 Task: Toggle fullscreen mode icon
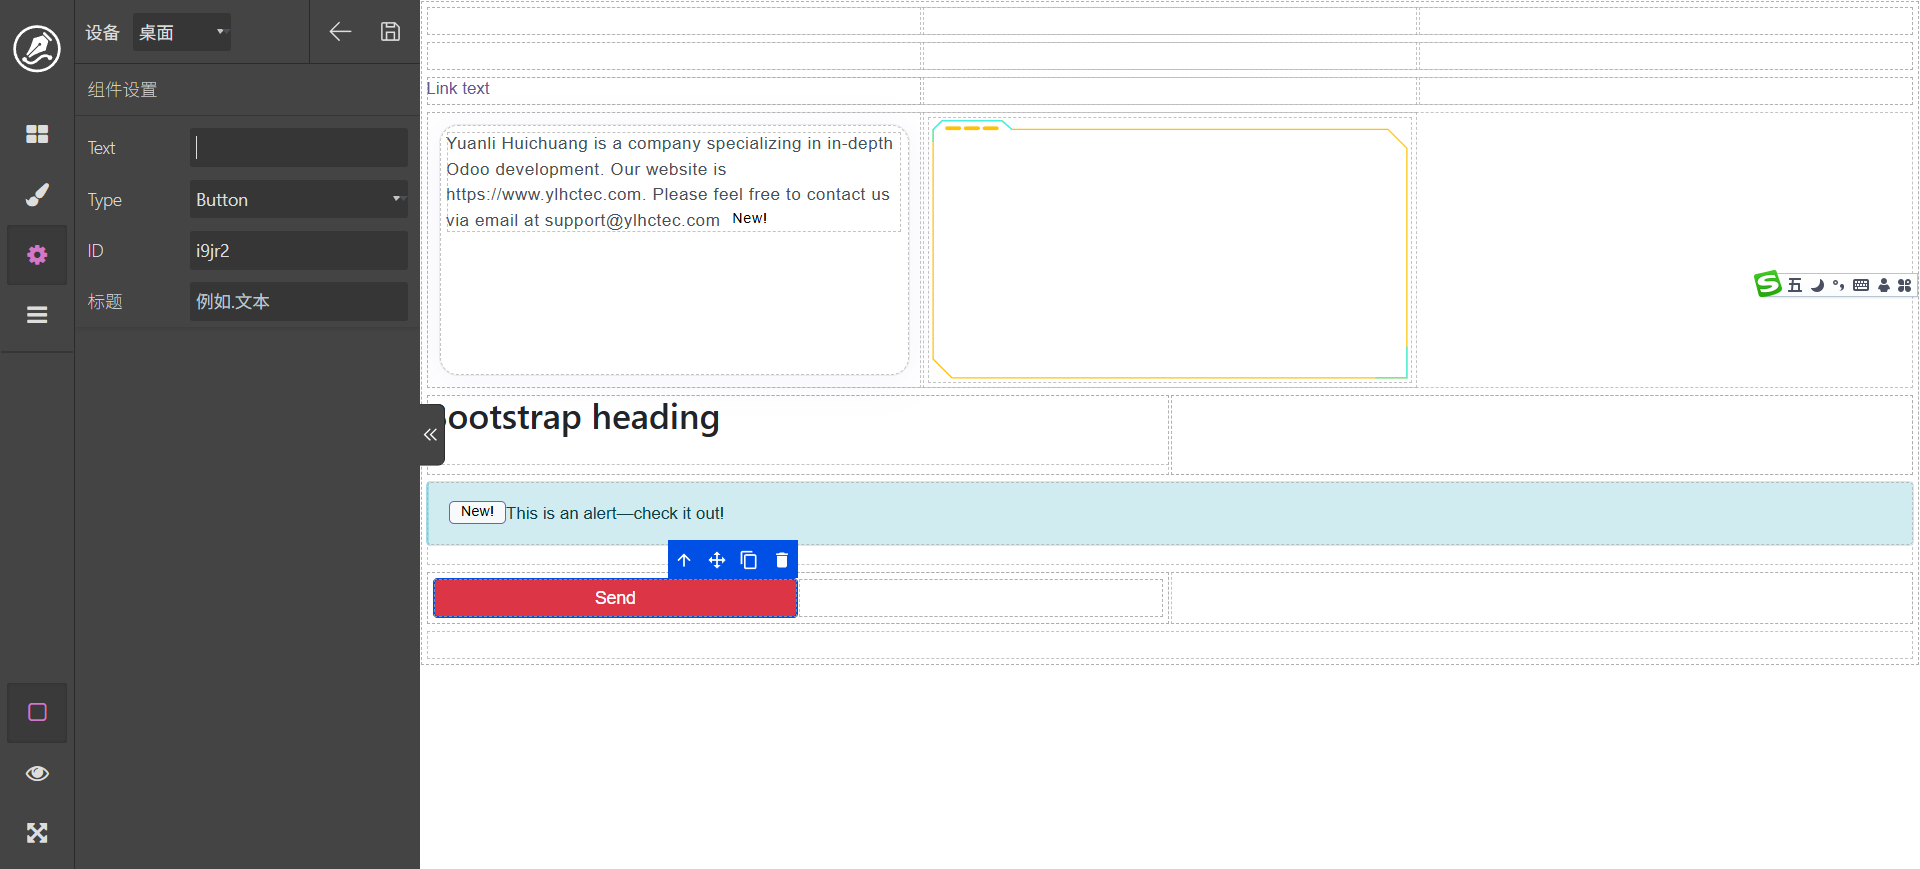tap(37, 833)
